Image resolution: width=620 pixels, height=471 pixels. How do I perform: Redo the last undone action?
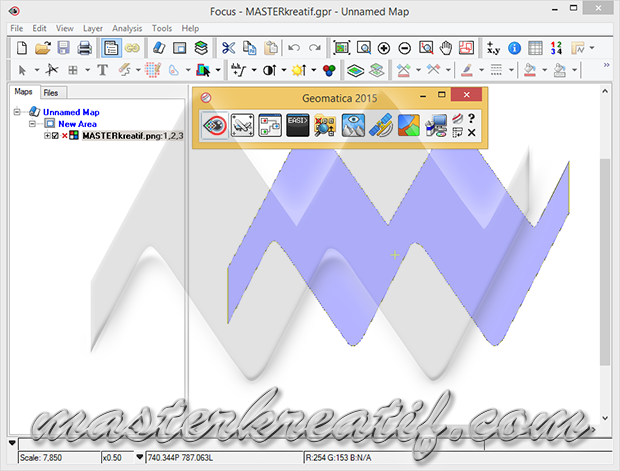tap(315, 48)
